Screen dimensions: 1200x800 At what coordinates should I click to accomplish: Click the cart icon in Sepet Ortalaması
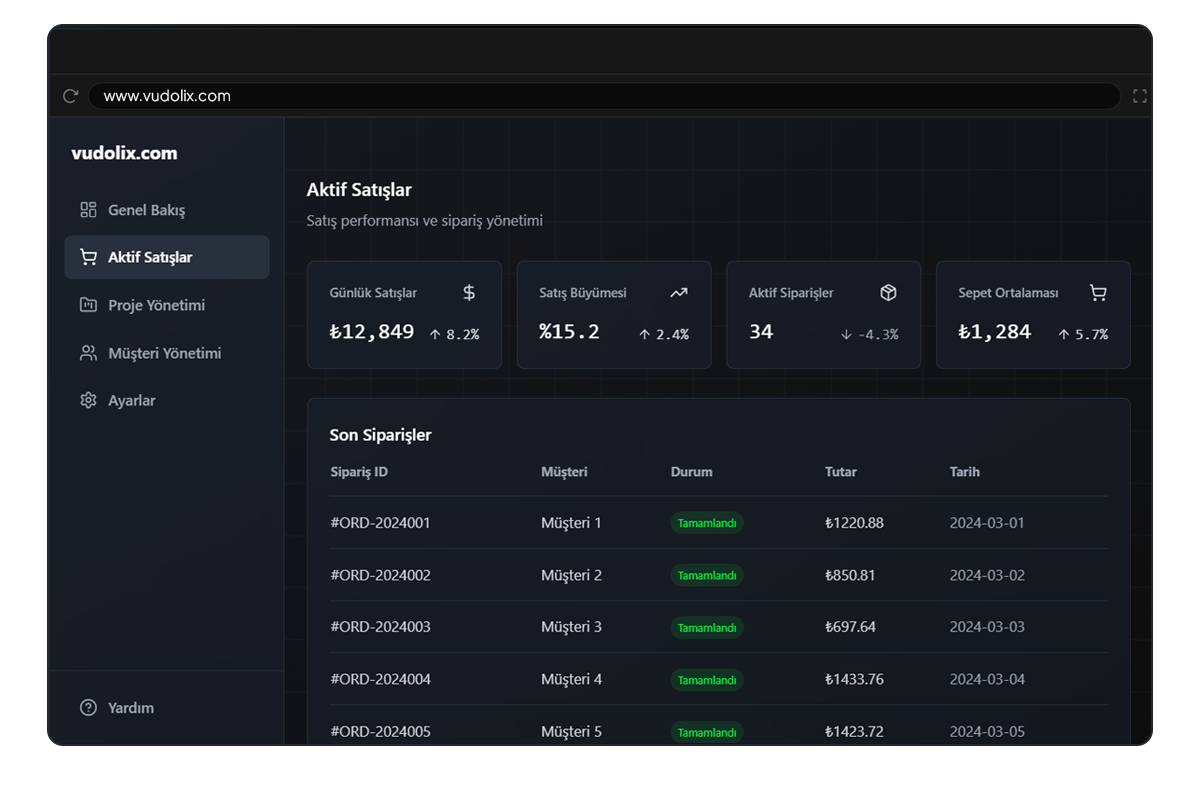(x=1098, y=293)
